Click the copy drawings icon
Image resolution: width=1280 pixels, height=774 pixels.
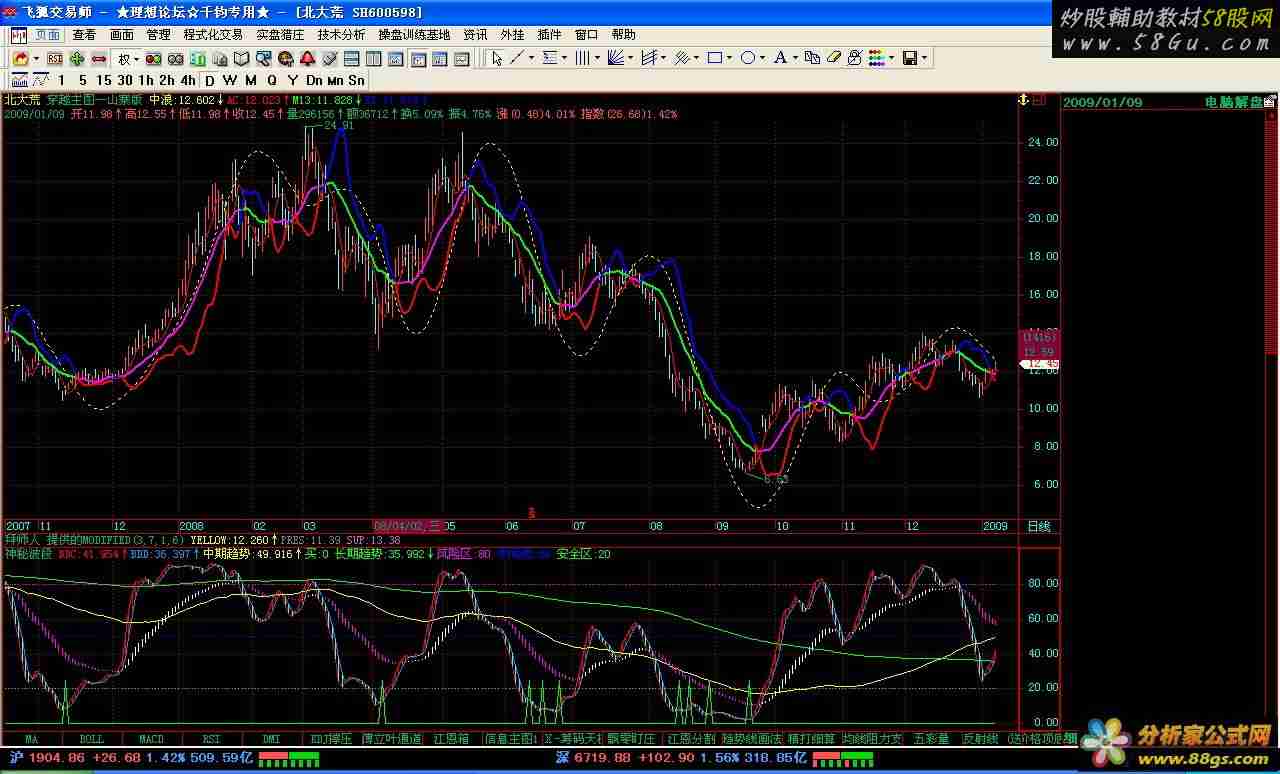click(x=812, y=58)
